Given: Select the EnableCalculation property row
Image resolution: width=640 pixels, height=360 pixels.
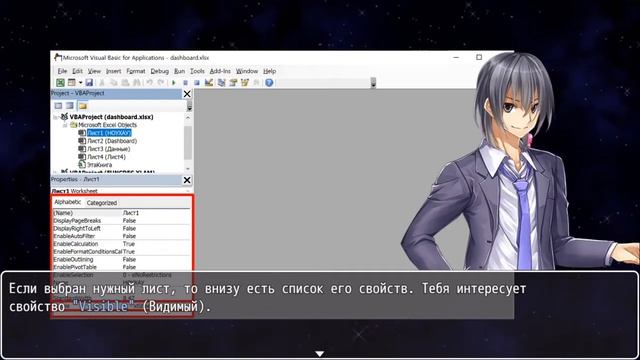Looking at the screenshot, I should click(121, 244).
